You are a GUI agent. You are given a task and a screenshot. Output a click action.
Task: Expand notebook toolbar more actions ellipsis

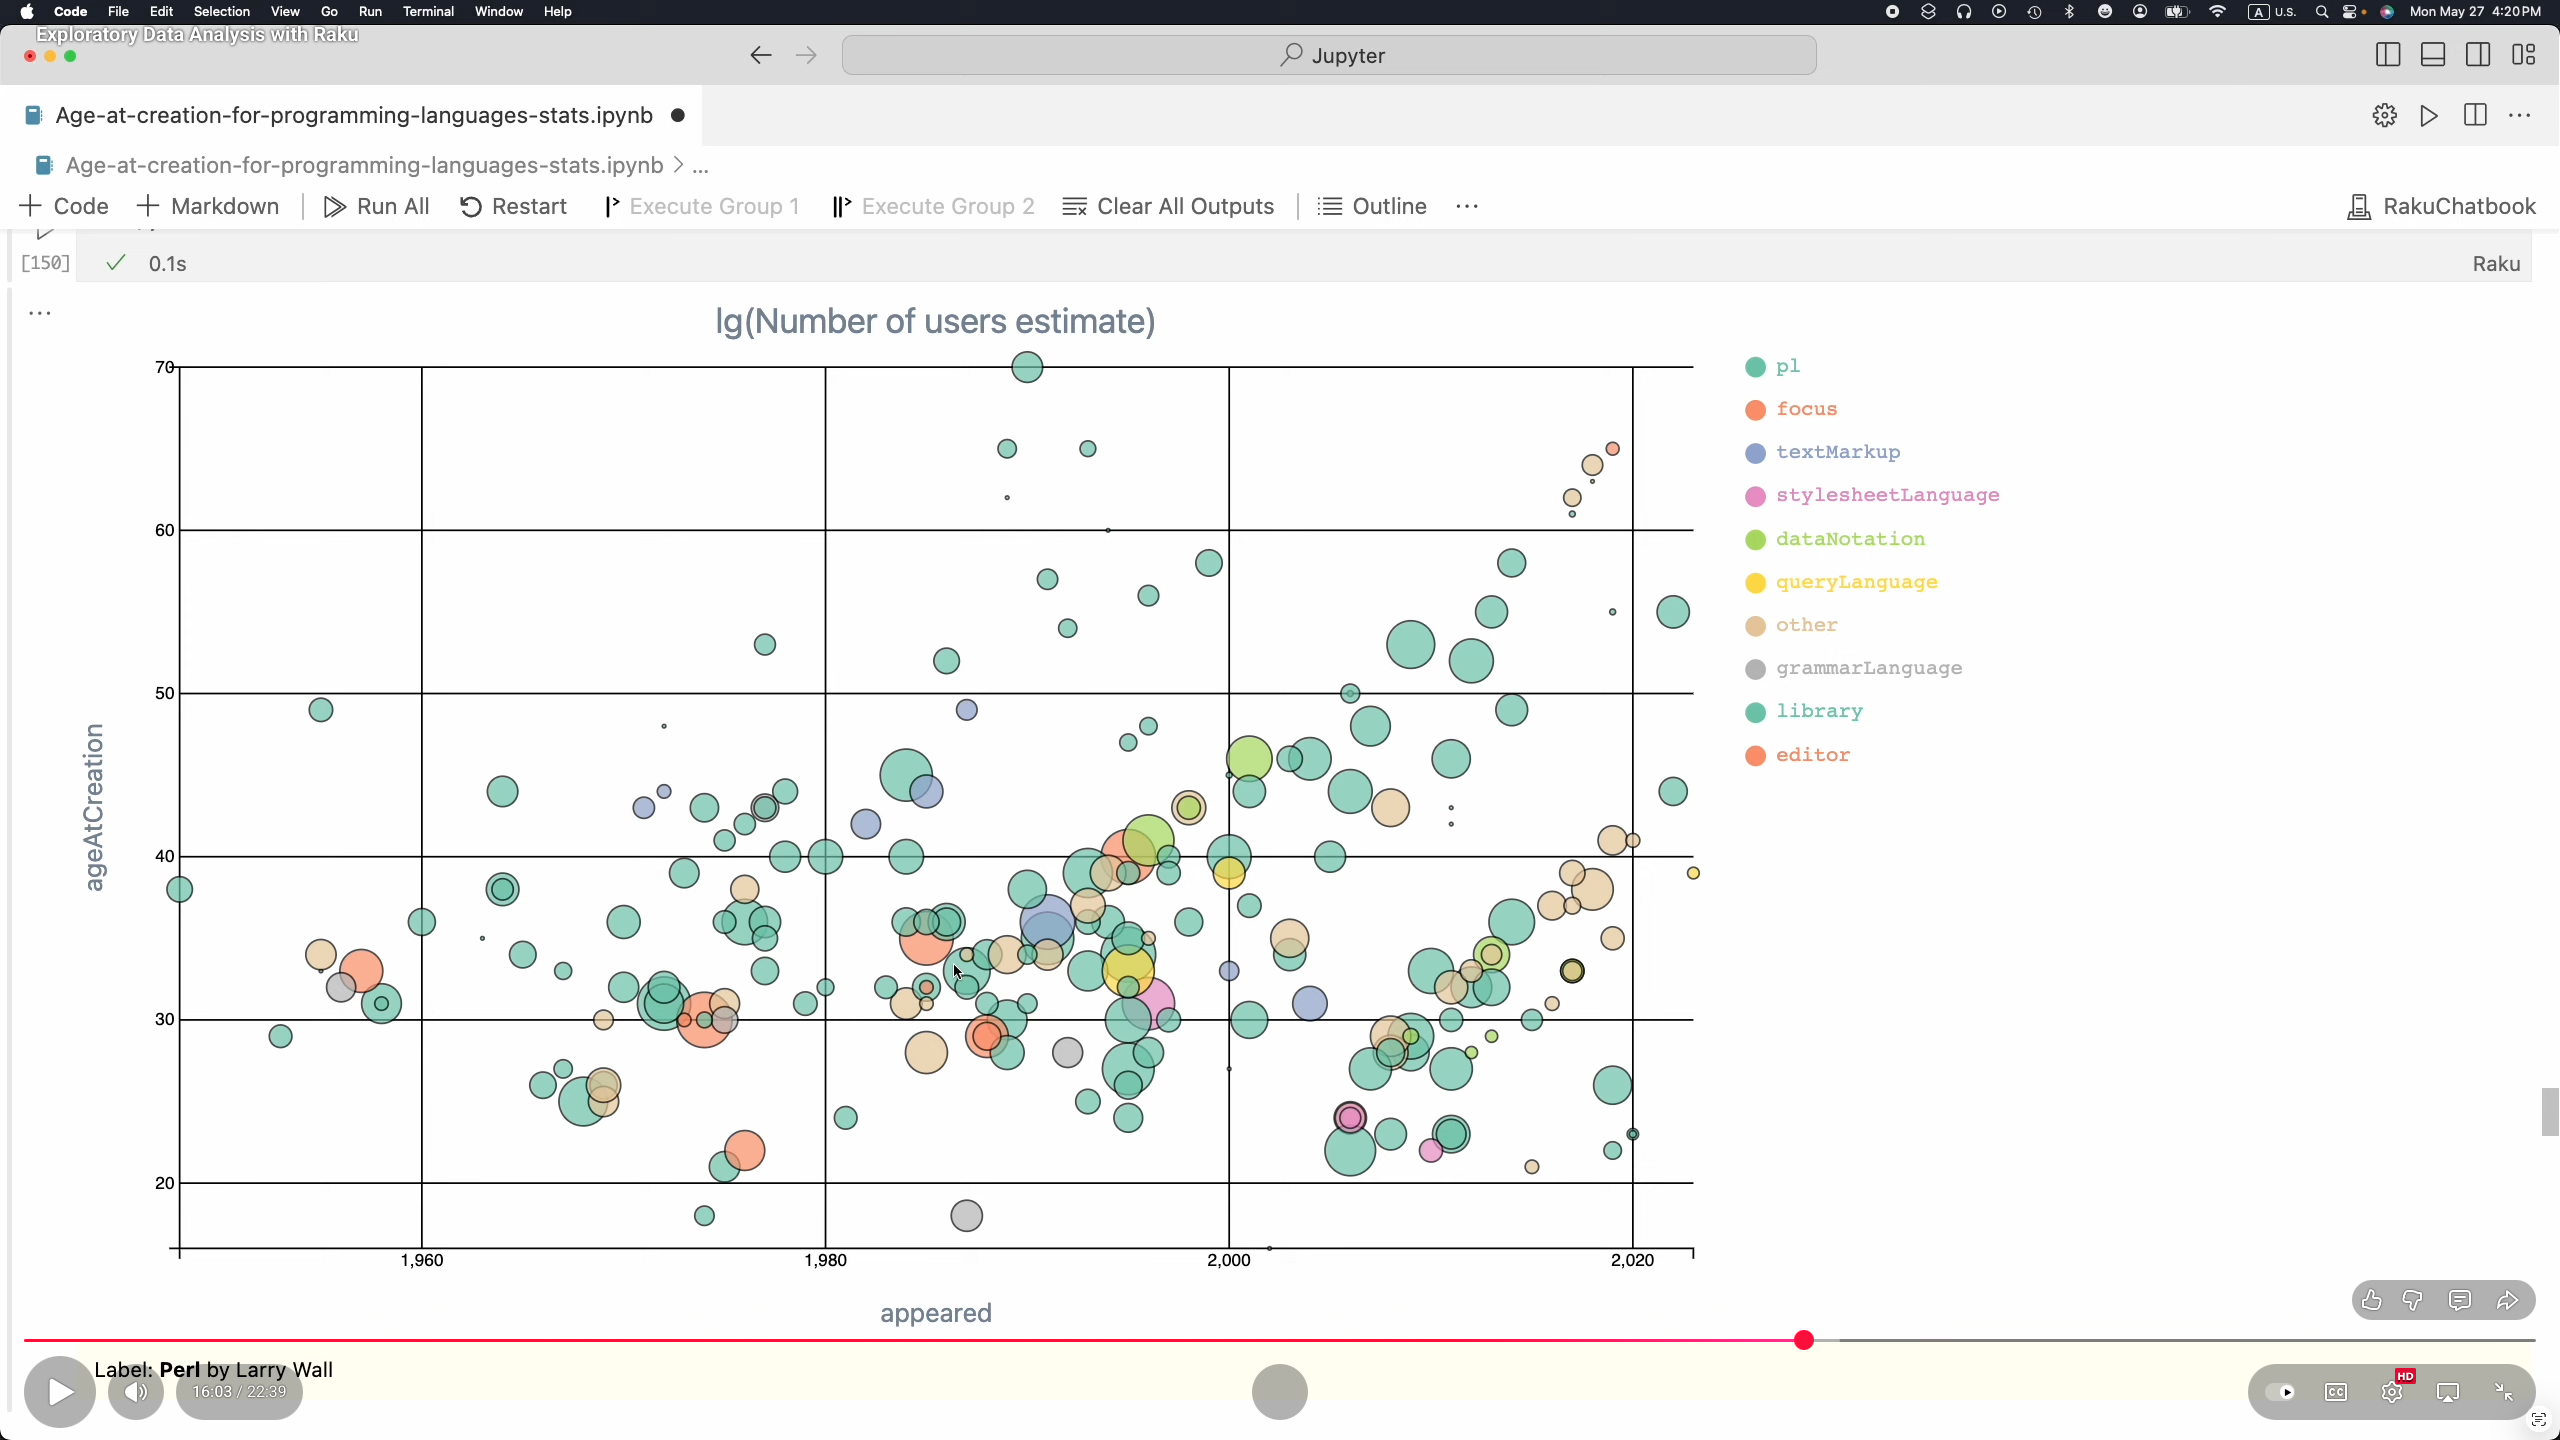point(1467,206)
